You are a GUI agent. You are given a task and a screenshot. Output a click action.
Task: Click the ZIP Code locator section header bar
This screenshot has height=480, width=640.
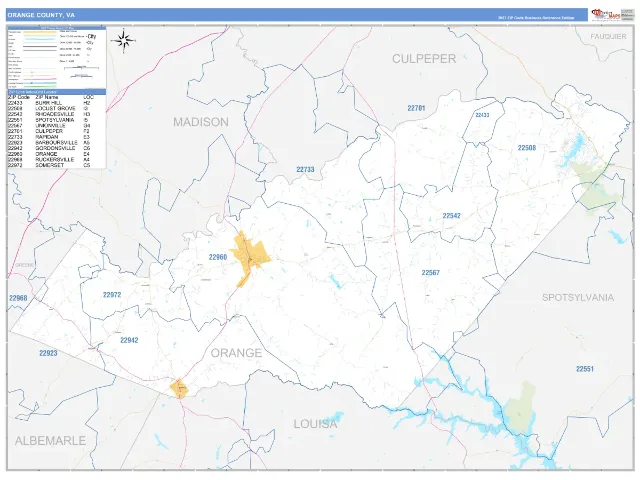click(57, 92)
